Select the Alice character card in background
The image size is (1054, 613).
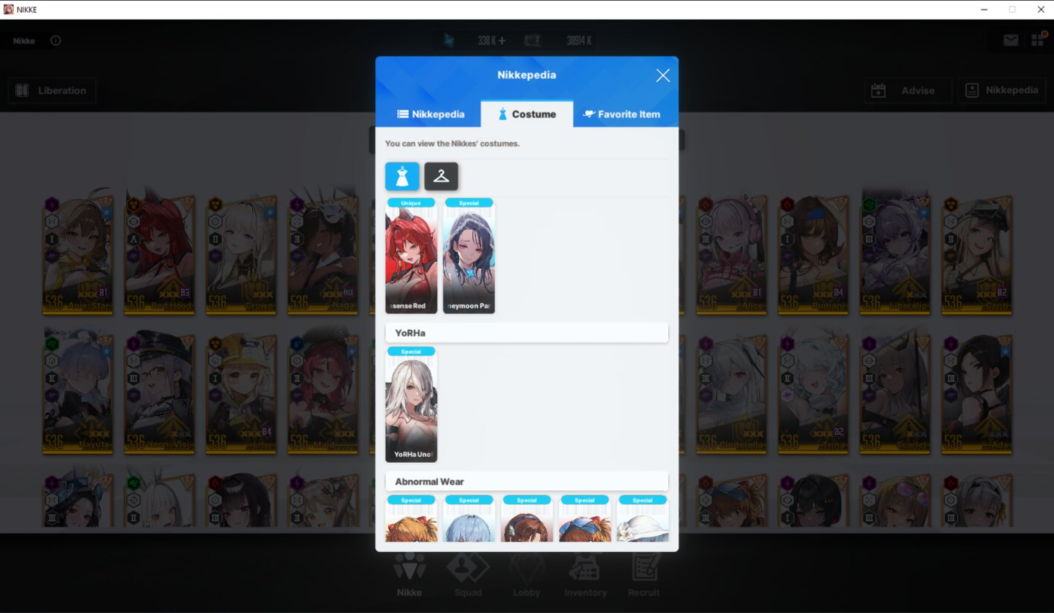[x=731, y=254]
